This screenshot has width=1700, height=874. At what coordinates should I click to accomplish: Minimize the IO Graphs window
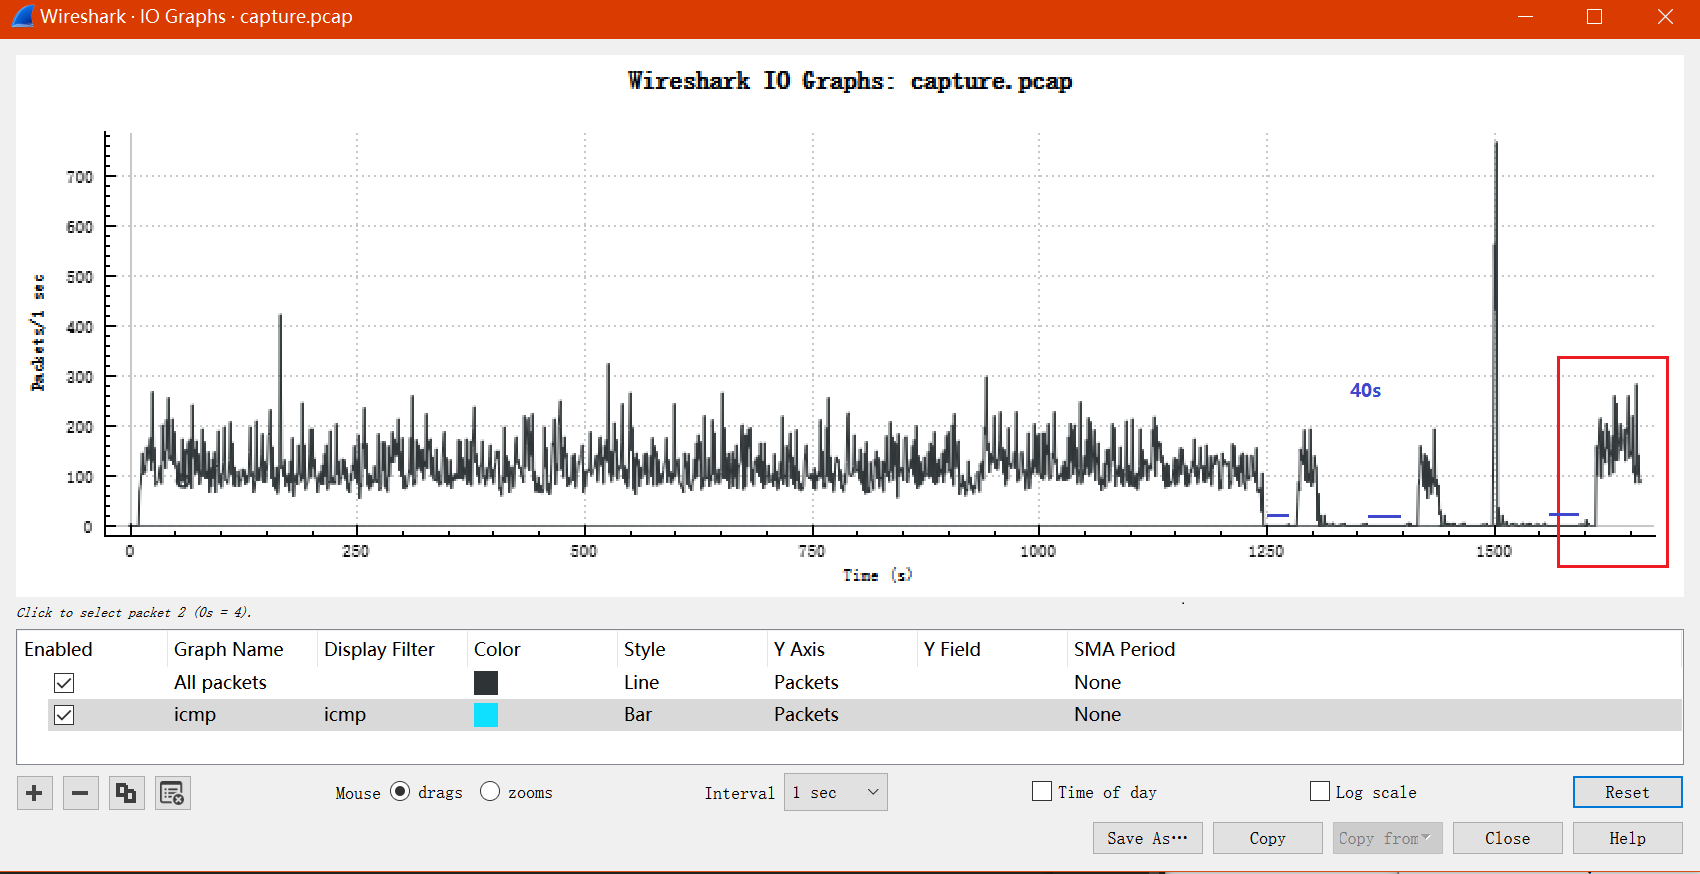1525,17
